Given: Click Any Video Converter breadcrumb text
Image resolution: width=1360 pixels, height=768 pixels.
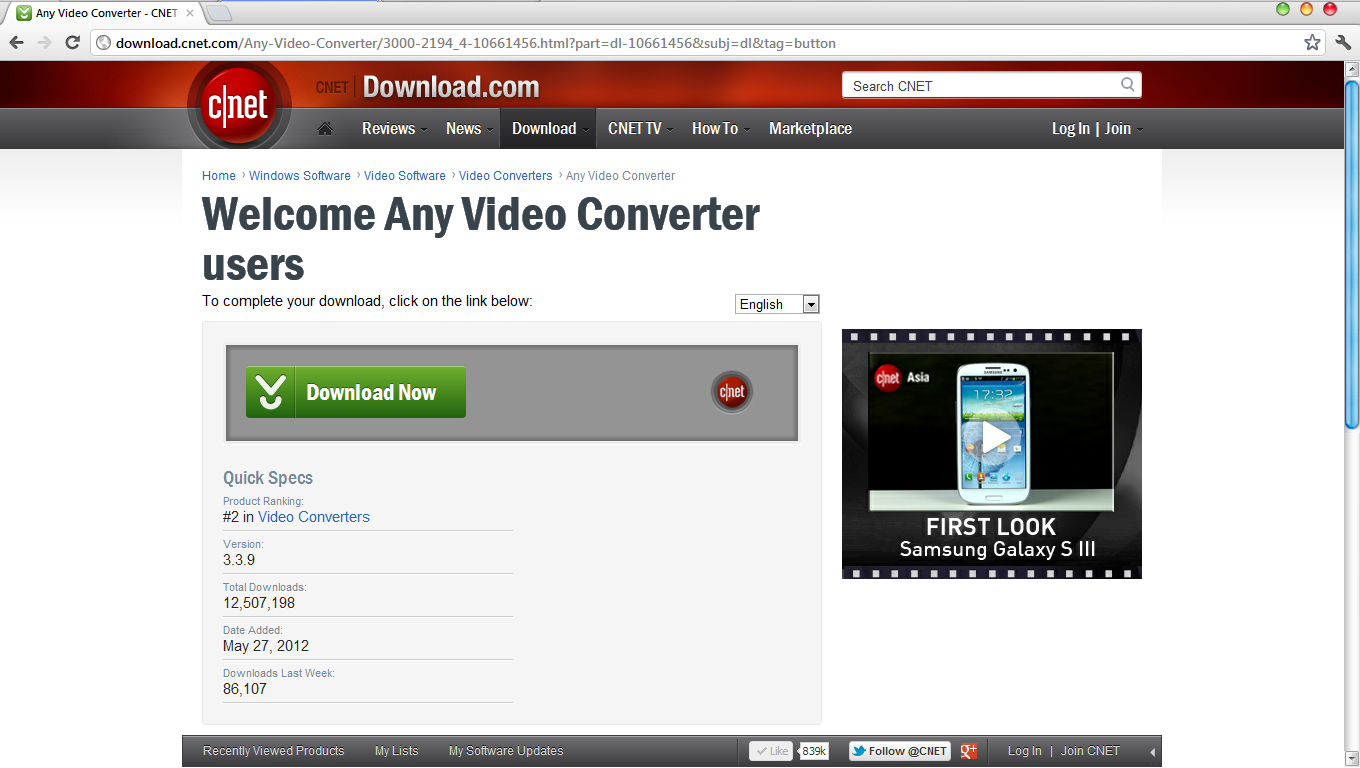Looking at the screenshot, I should 620,175.
